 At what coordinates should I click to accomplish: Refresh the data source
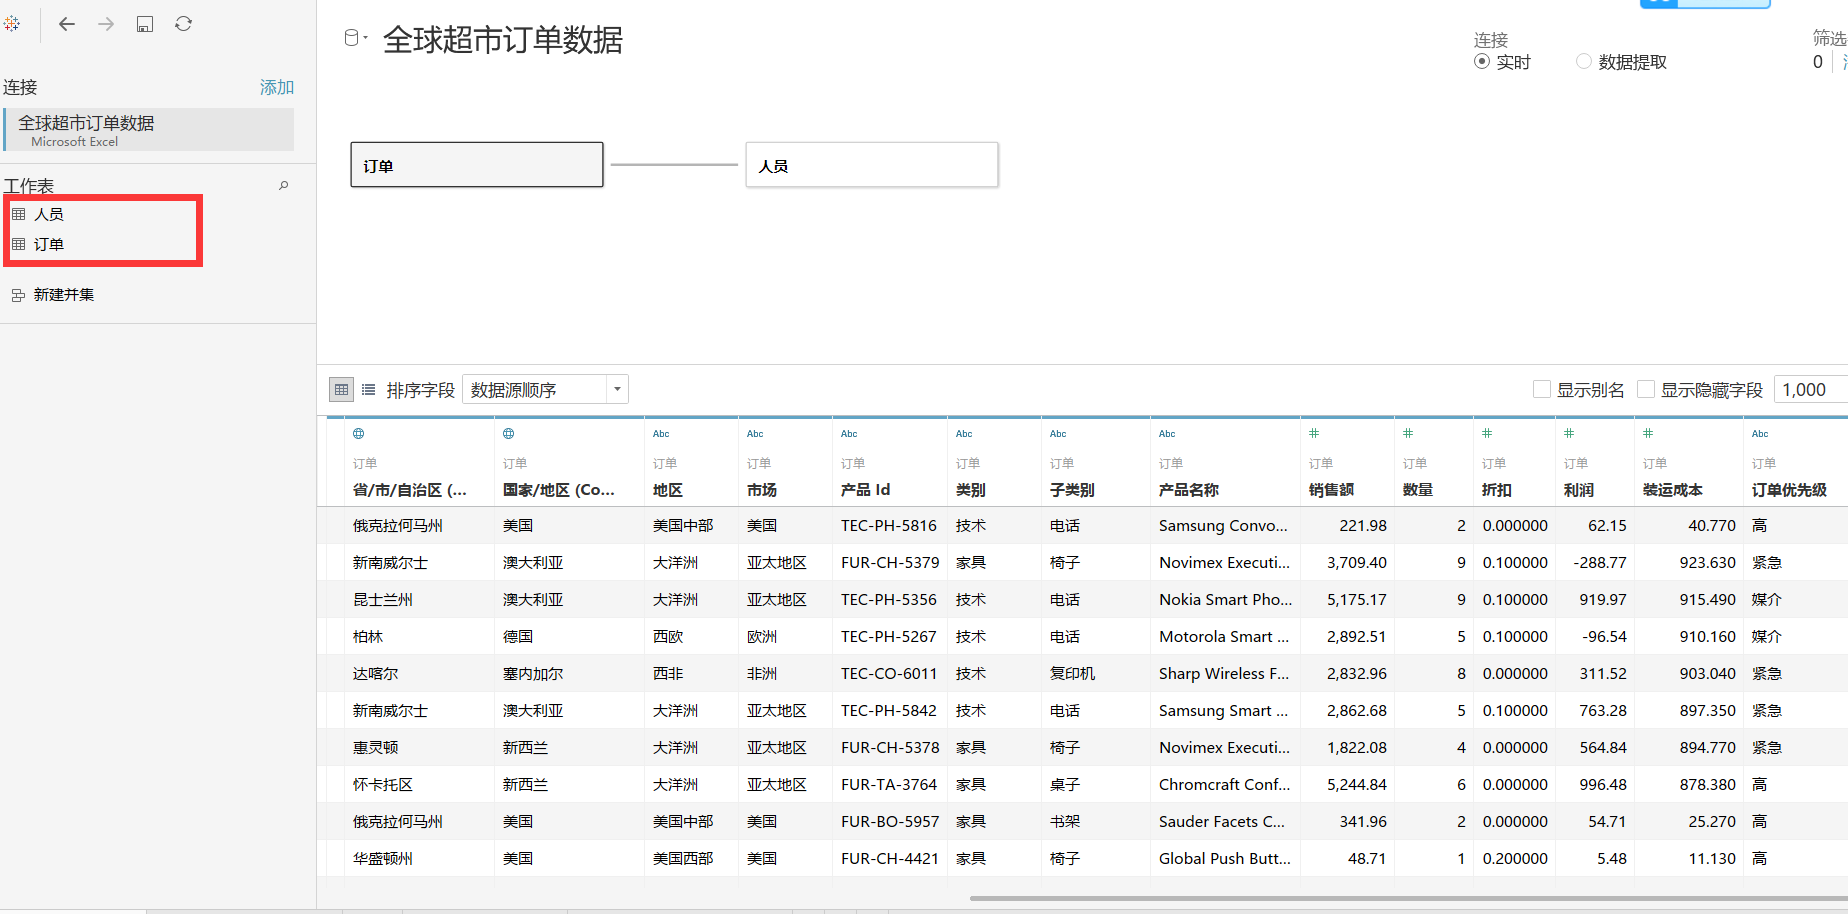[x=183, y=24]
